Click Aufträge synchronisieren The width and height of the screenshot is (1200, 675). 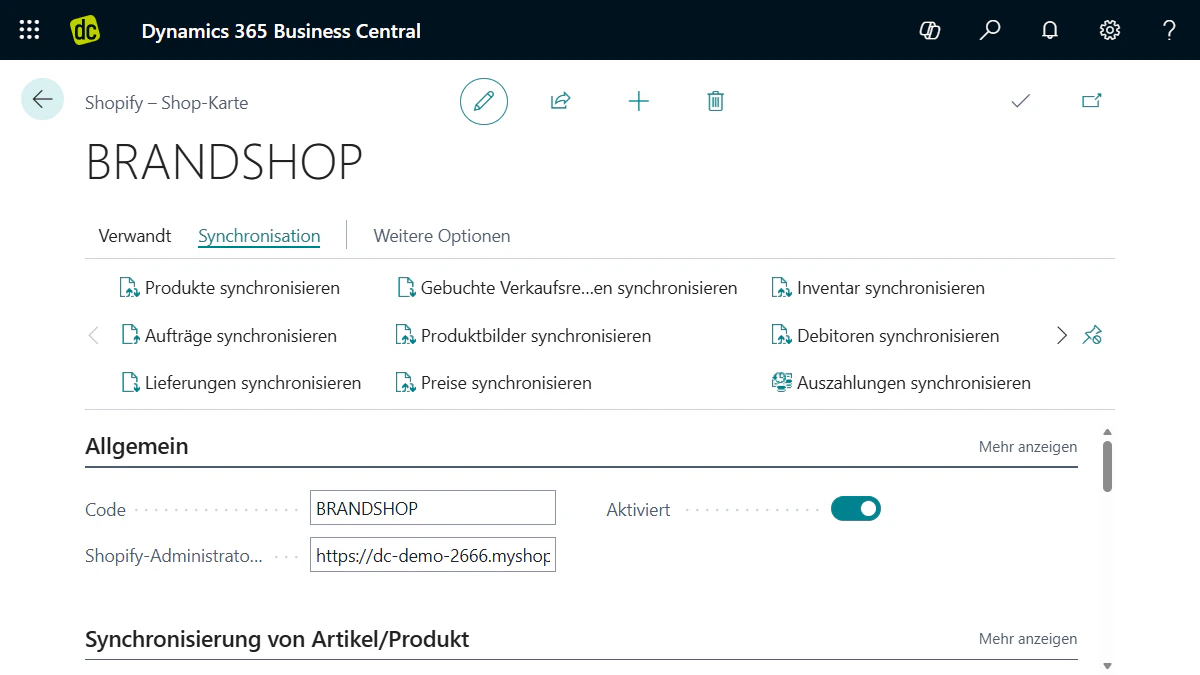(228, 336)
